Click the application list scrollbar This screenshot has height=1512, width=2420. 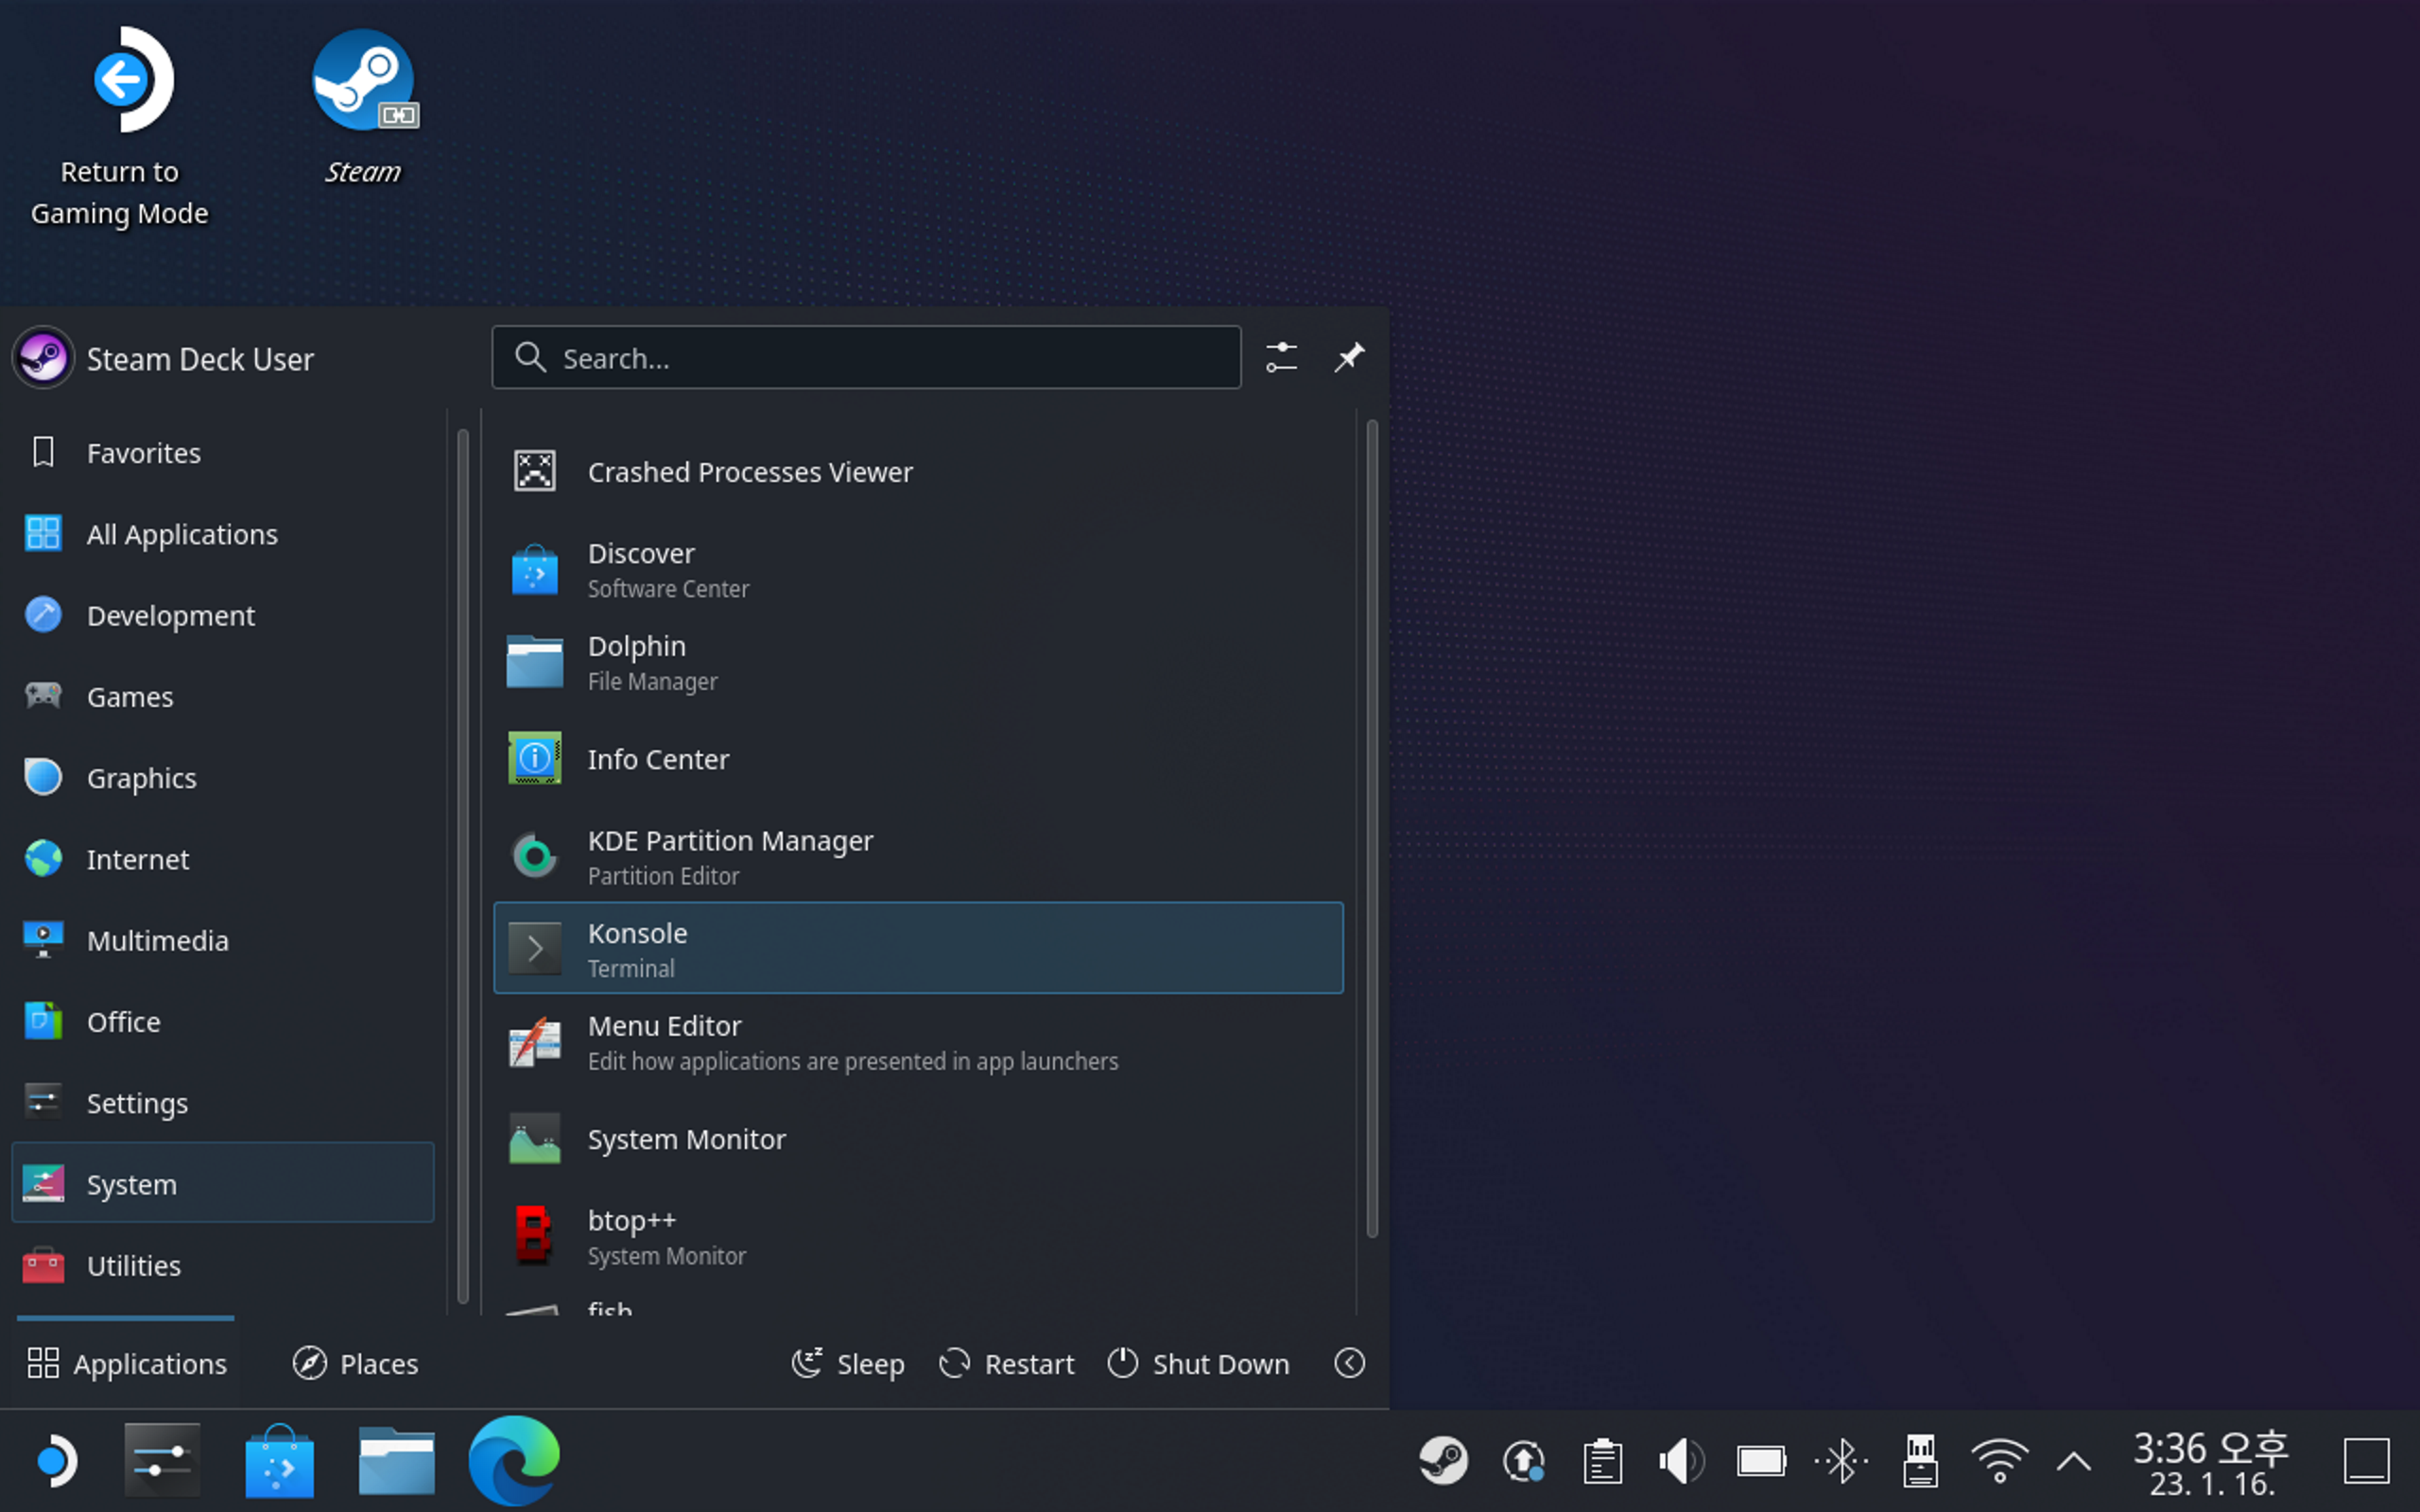click(1371, 828)
